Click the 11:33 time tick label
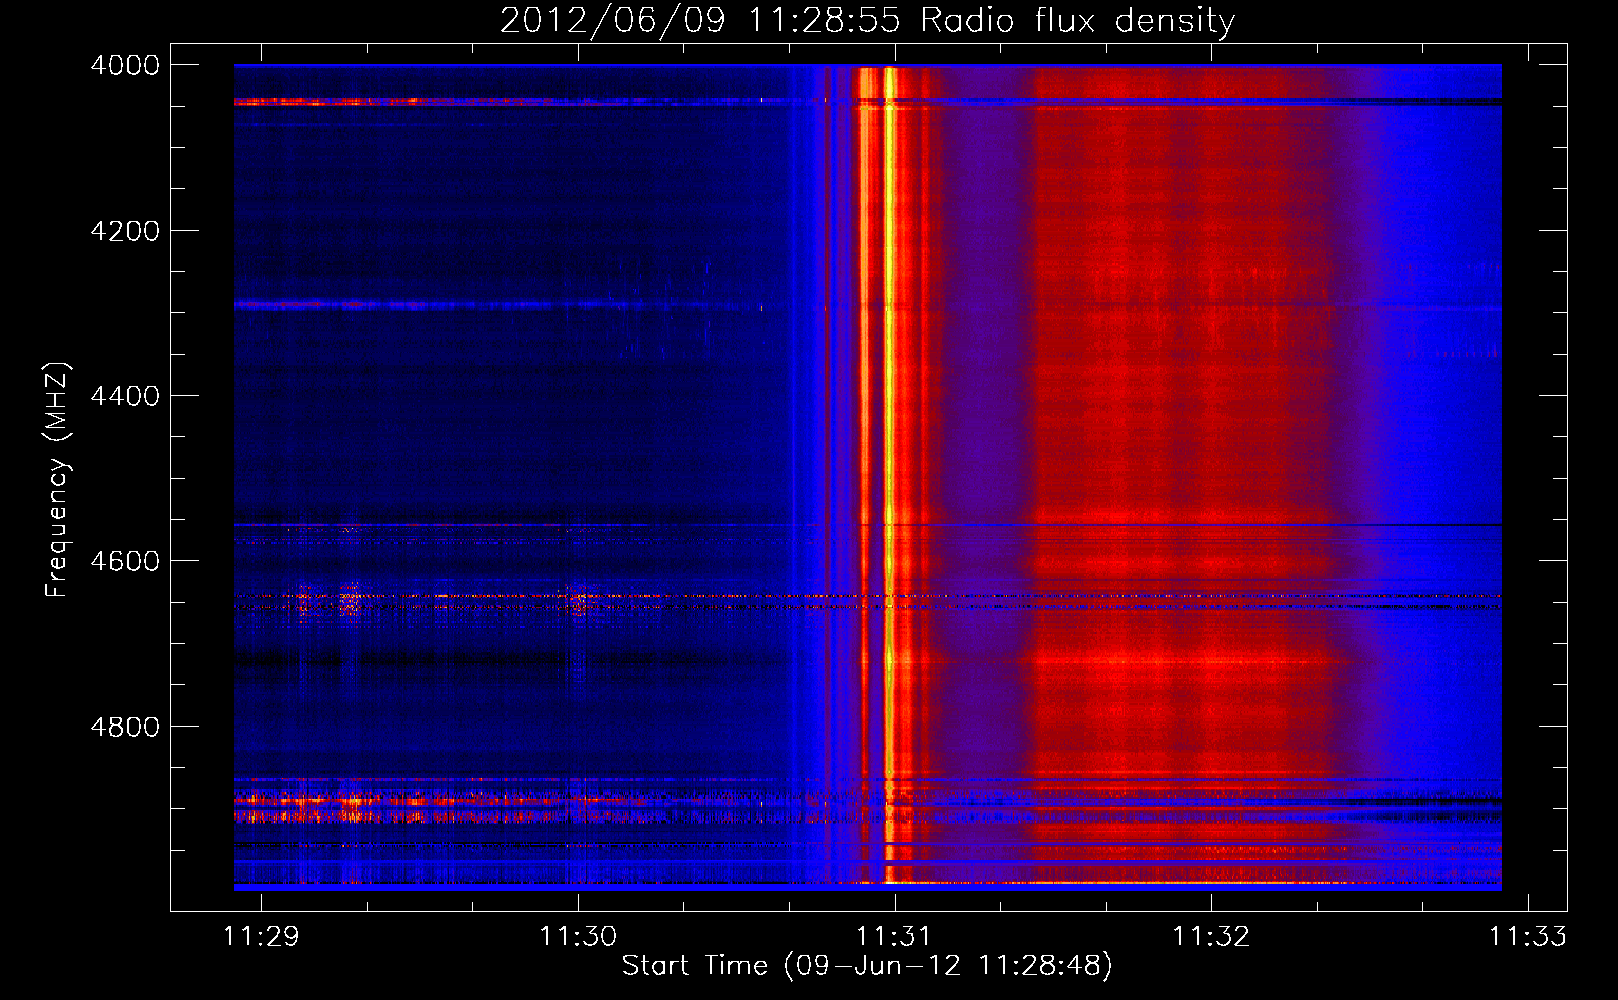Viewport: 1618px width, 1000px height. click(1527, 937)
